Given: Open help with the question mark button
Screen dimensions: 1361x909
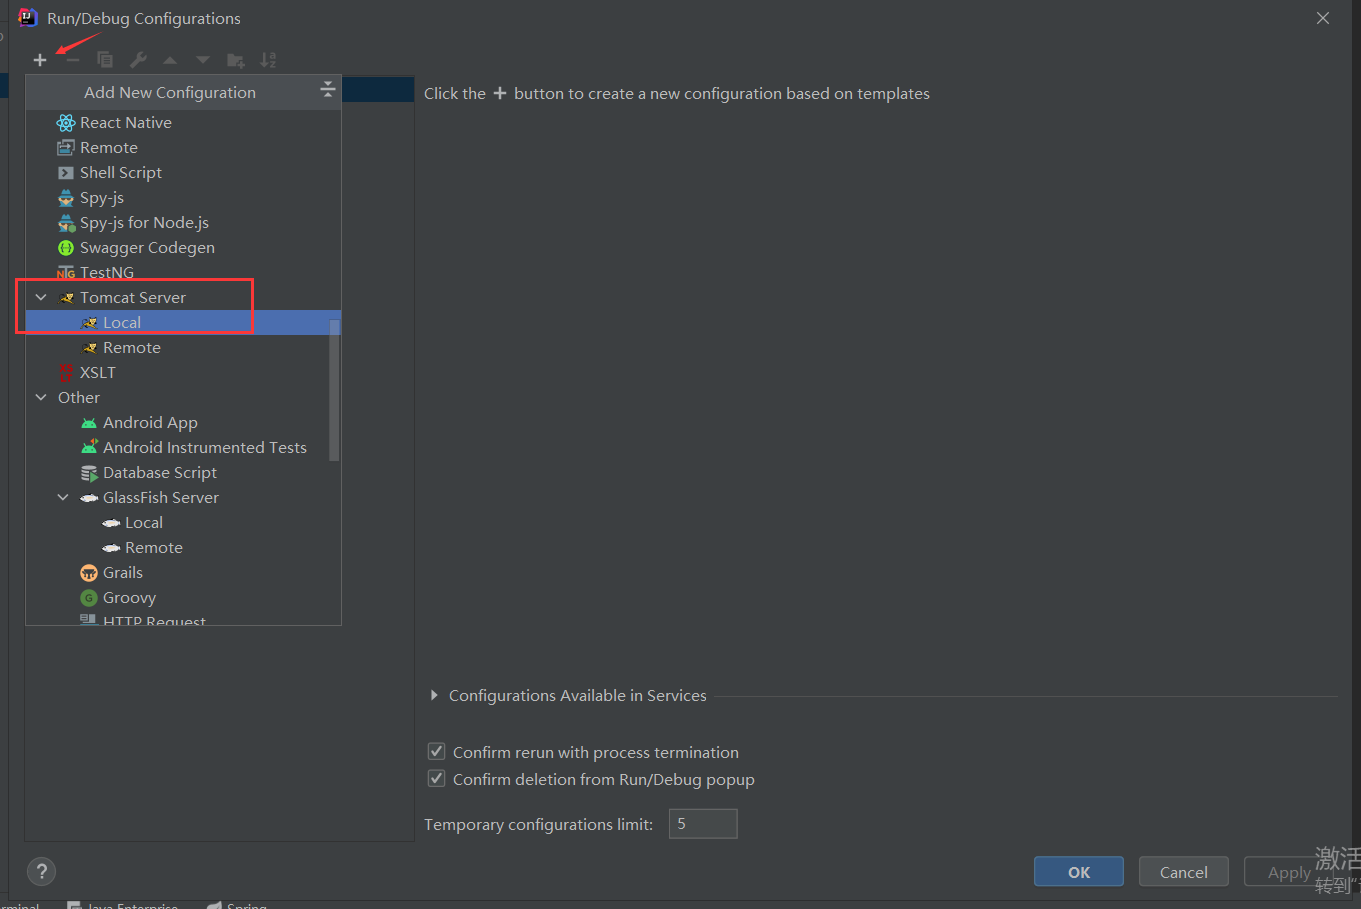Looking at the screenshot, I should 41,871.
